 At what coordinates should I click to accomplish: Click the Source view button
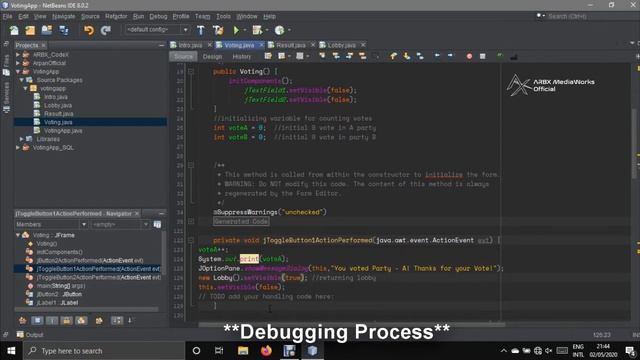click(183, 56)
